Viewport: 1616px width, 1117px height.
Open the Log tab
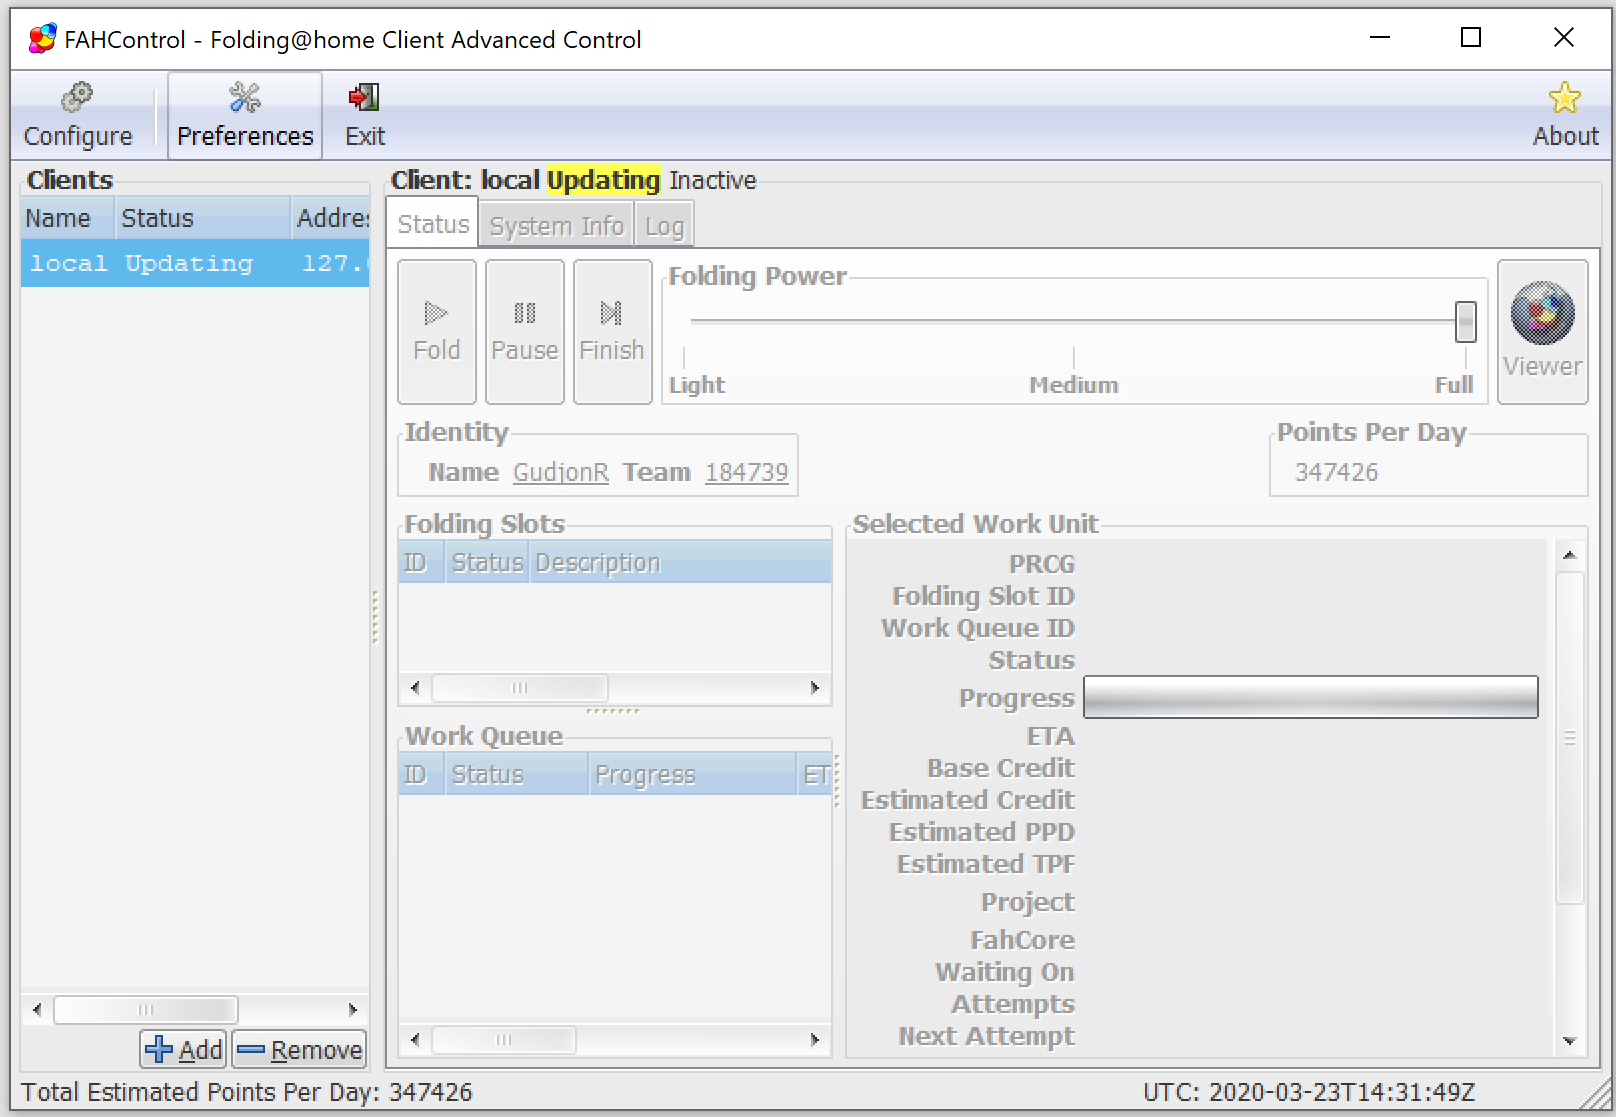click(x=664, y=226)
